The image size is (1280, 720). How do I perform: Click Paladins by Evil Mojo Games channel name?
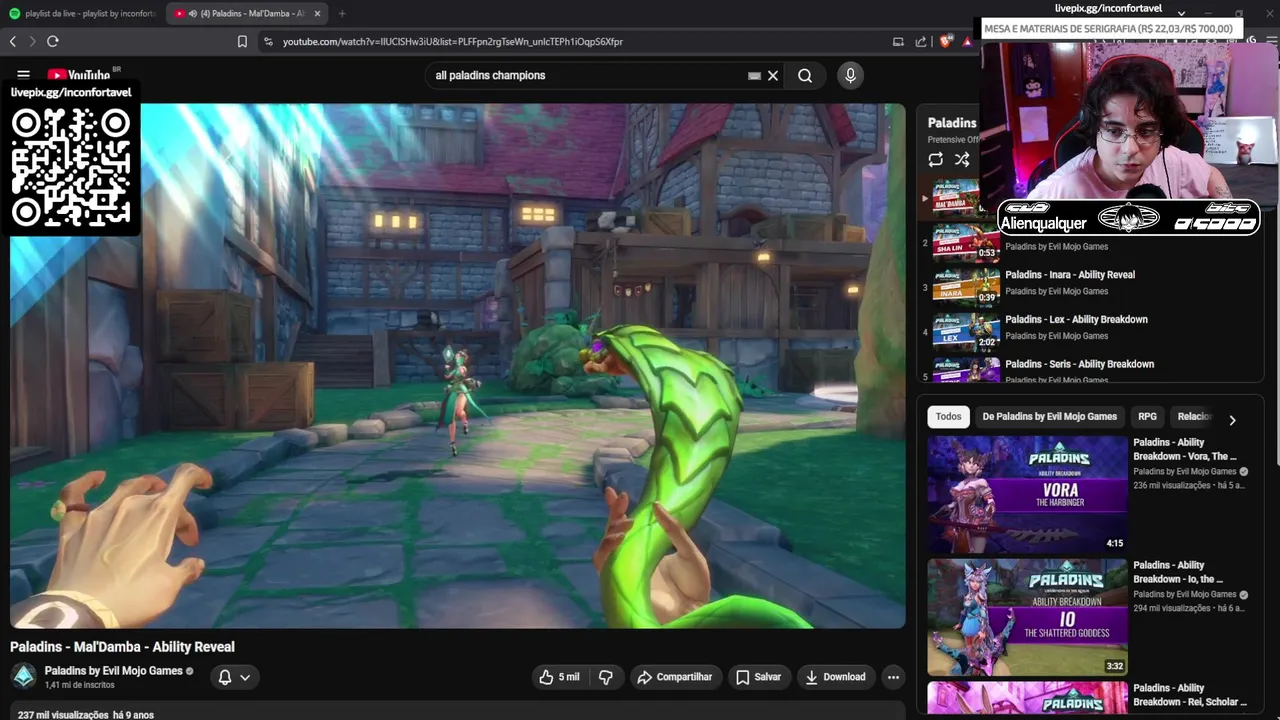(113, 671)
